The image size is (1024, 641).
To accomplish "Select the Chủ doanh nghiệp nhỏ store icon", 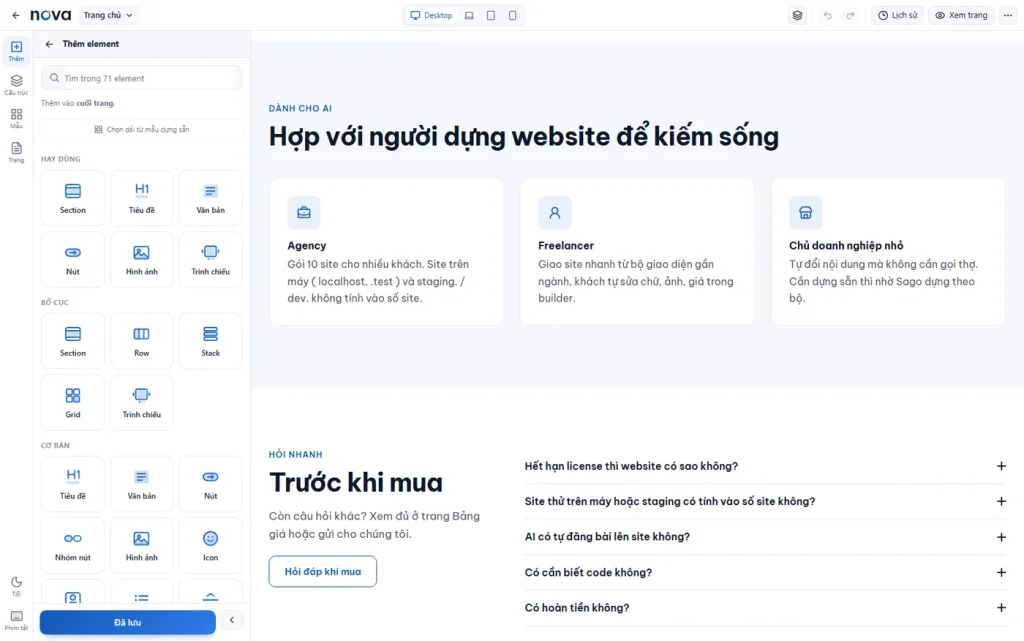I will click(805, 213).
